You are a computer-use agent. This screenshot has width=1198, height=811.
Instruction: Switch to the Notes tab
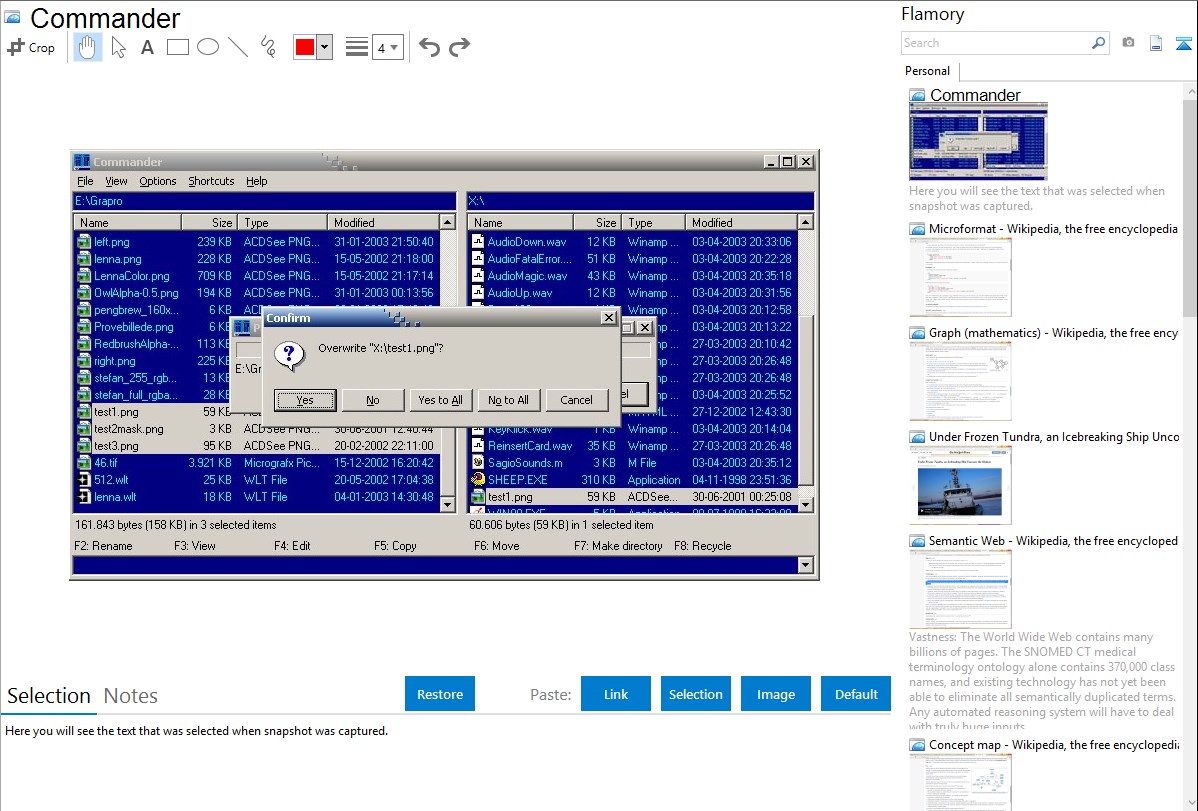point(131,696)
